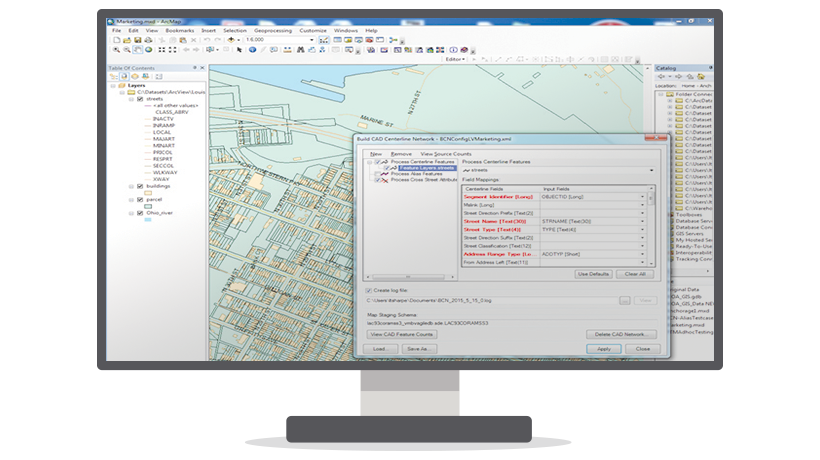Open the Bookmarks menu
Image resolution: width=820 pixels, height=460 pixels.
coord(180,30)
